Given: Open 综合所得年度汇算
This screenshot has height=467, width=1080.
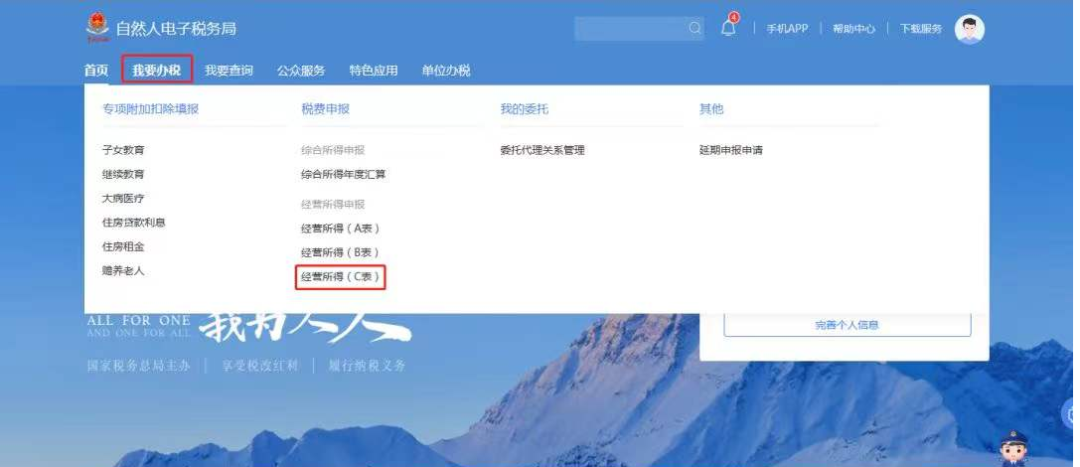Looking at the screenshot, I should [x=343, y=174].
